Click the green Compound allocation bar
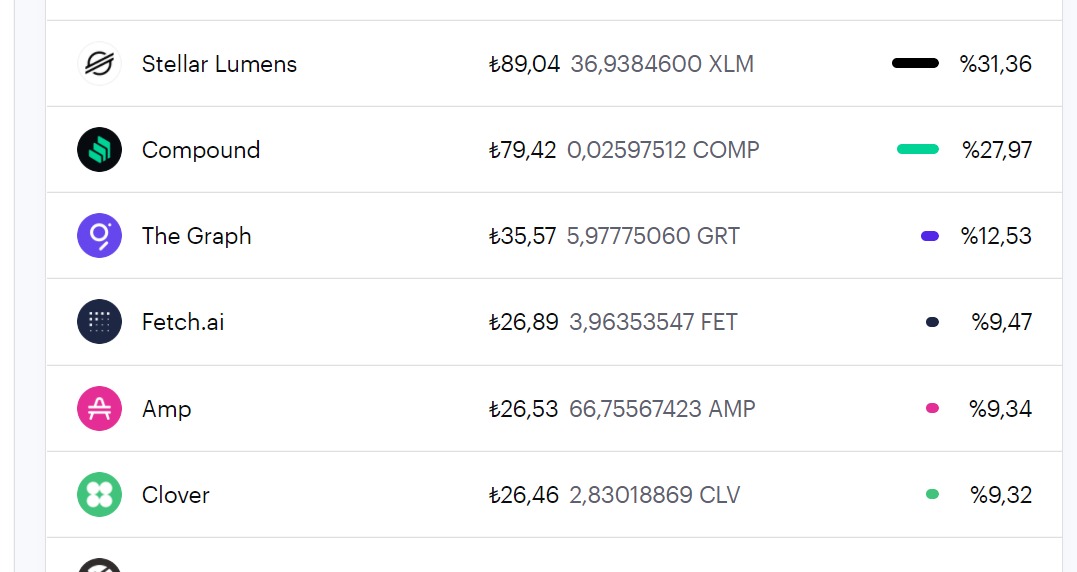 918,149
